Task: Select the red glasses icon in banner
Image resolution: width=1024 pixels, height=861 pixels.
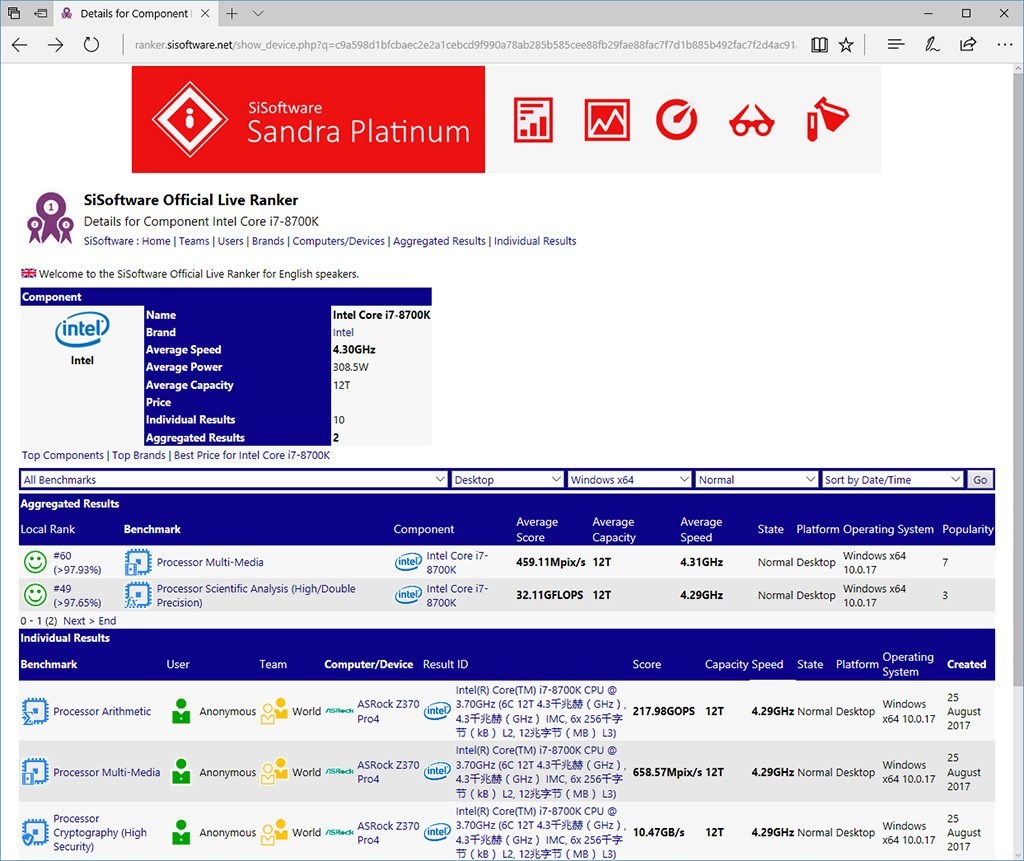Action: pyautogui.click(x=752, y=121)
